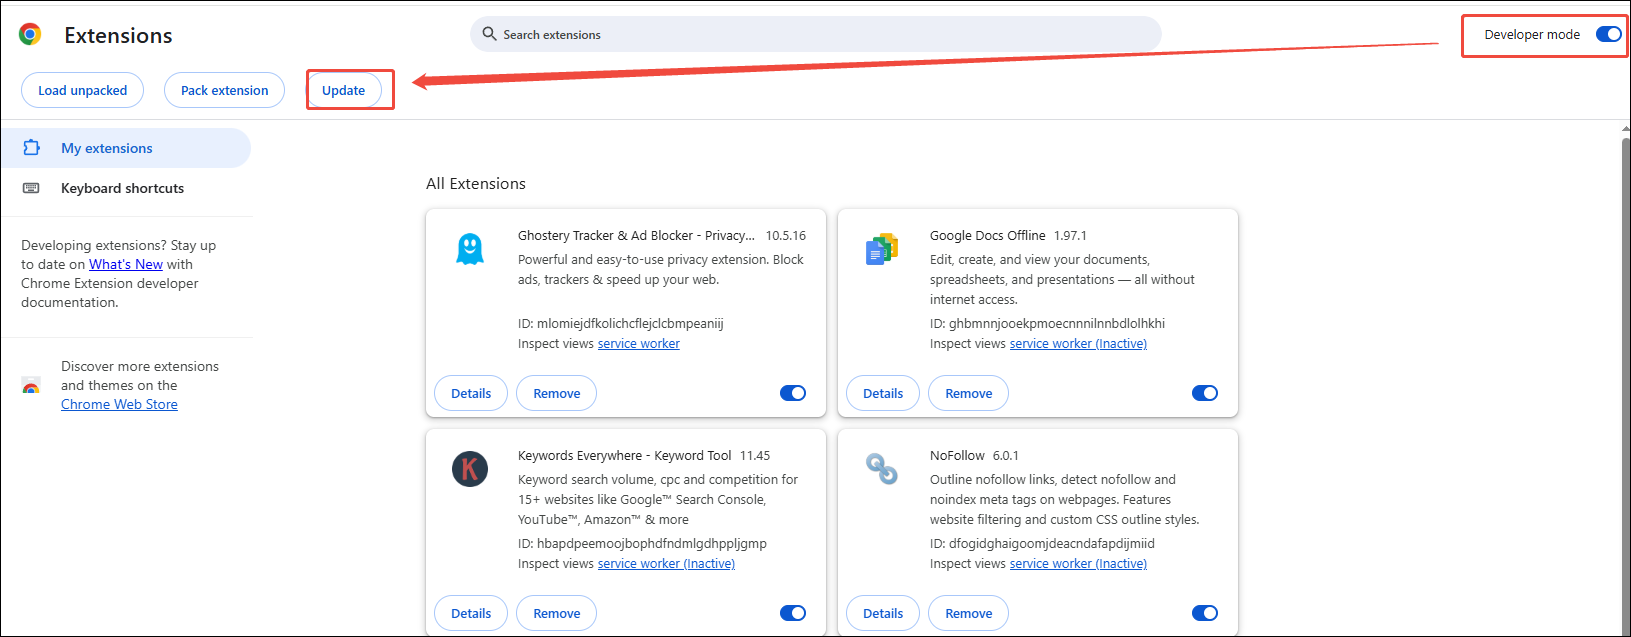Open the What's New link
The width and height of the screenshot is (1631, 637).
click(126, 264)
